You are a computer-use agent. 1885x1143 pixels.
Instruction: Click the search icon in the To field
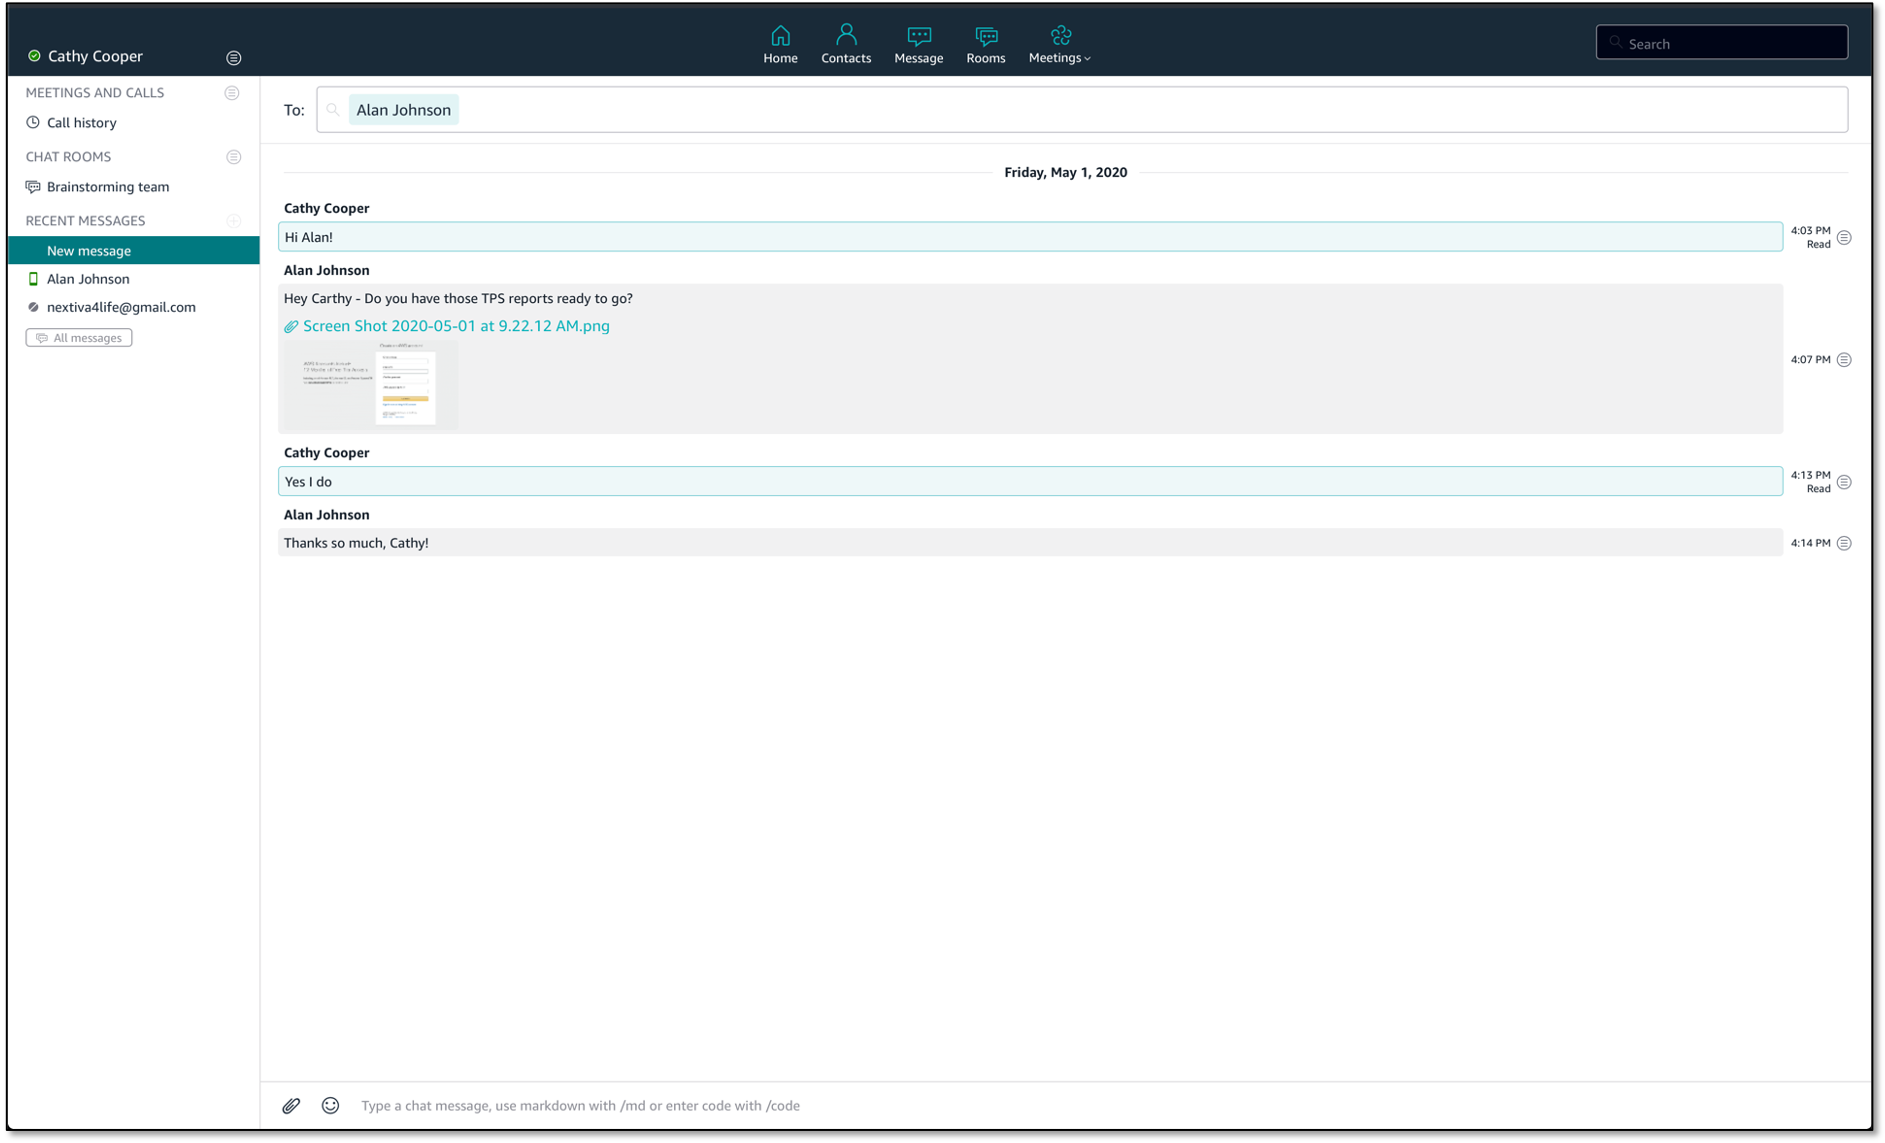[333, 110]
